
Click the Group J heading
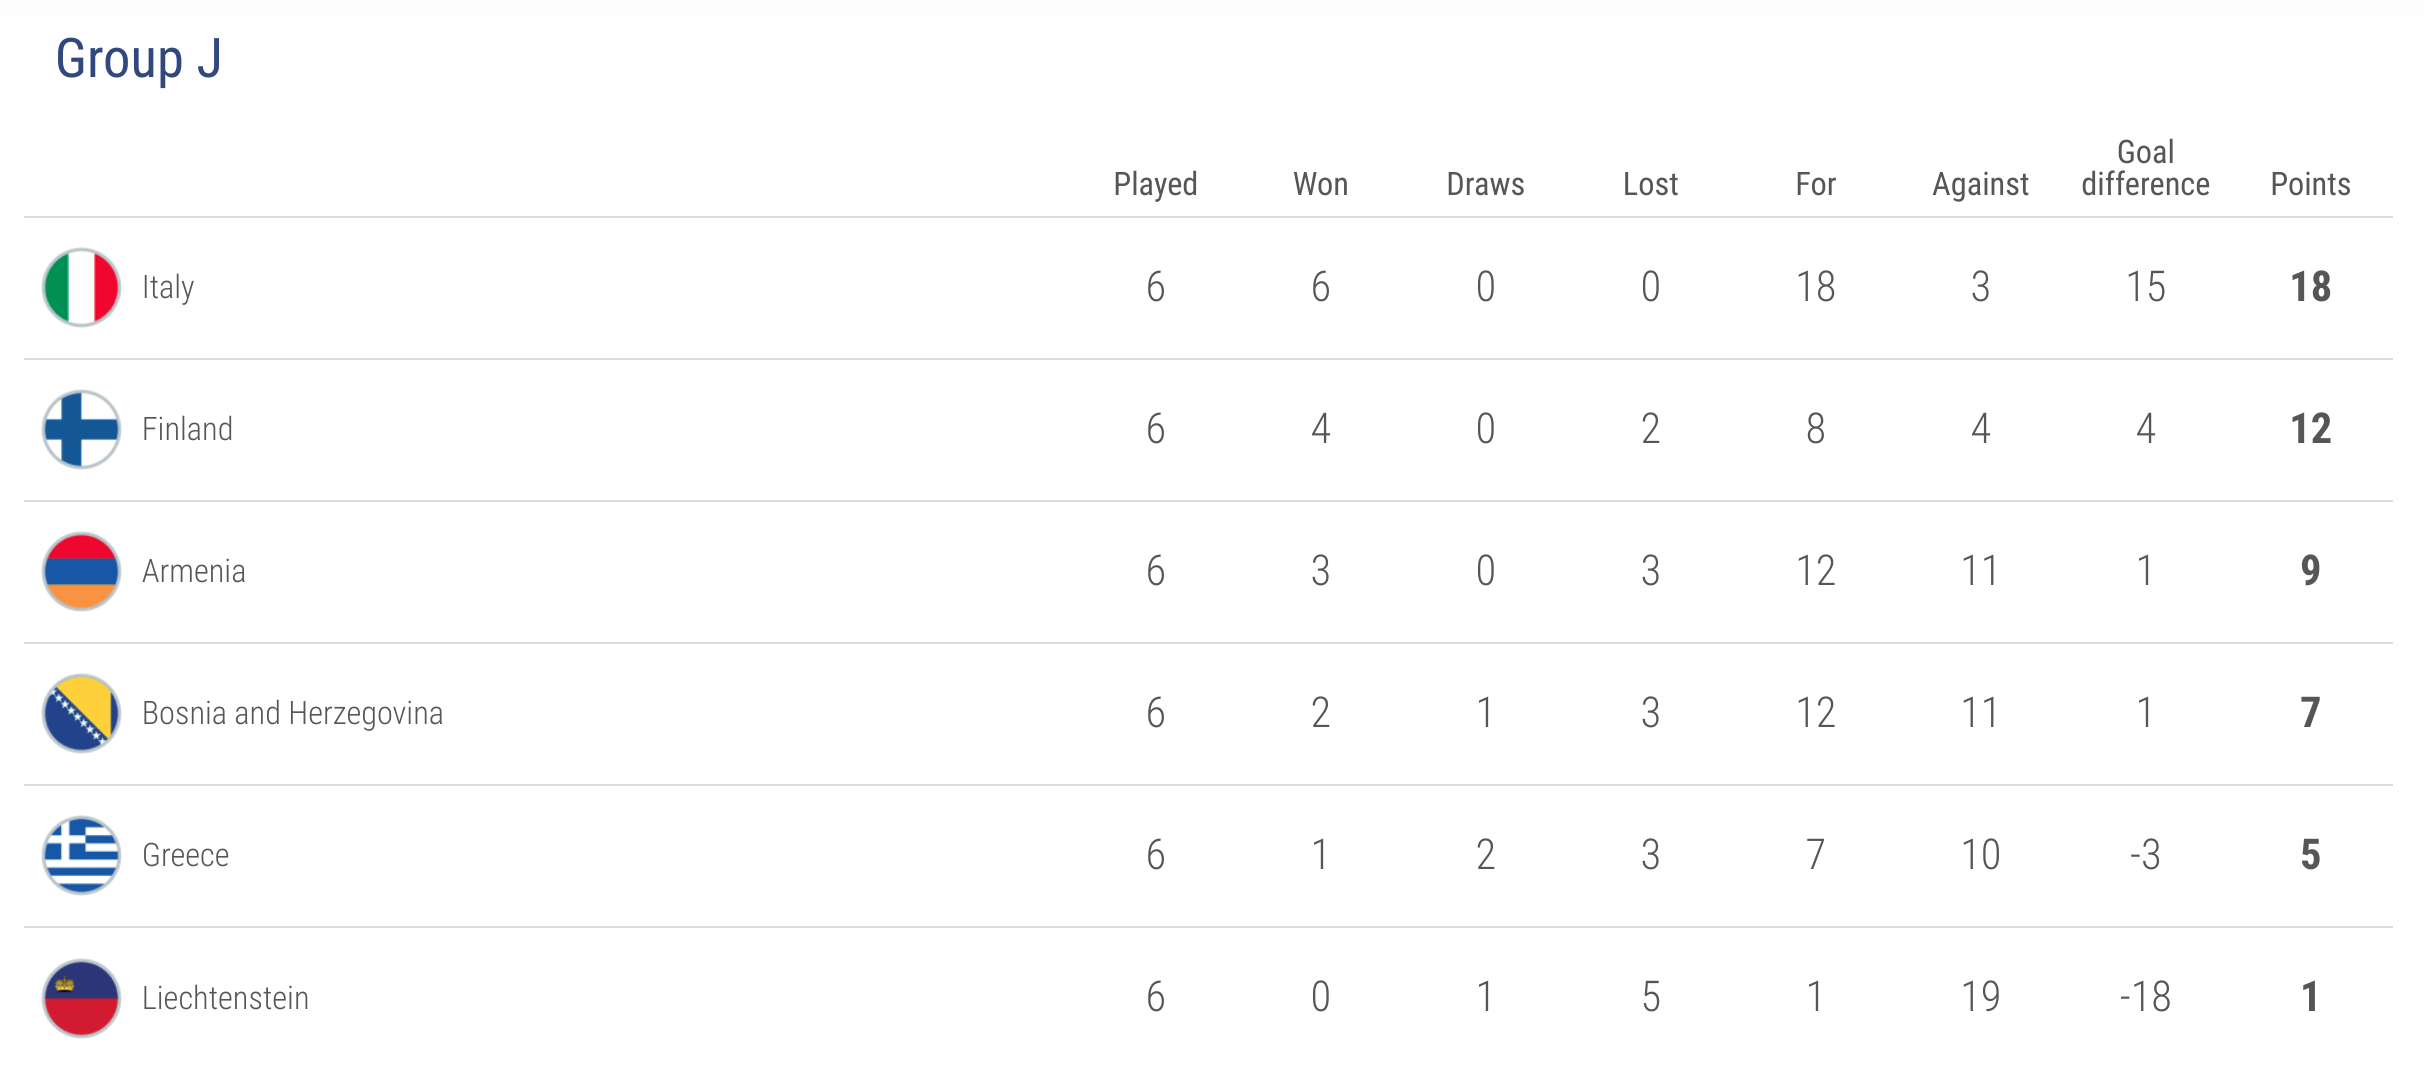(138, 59)
